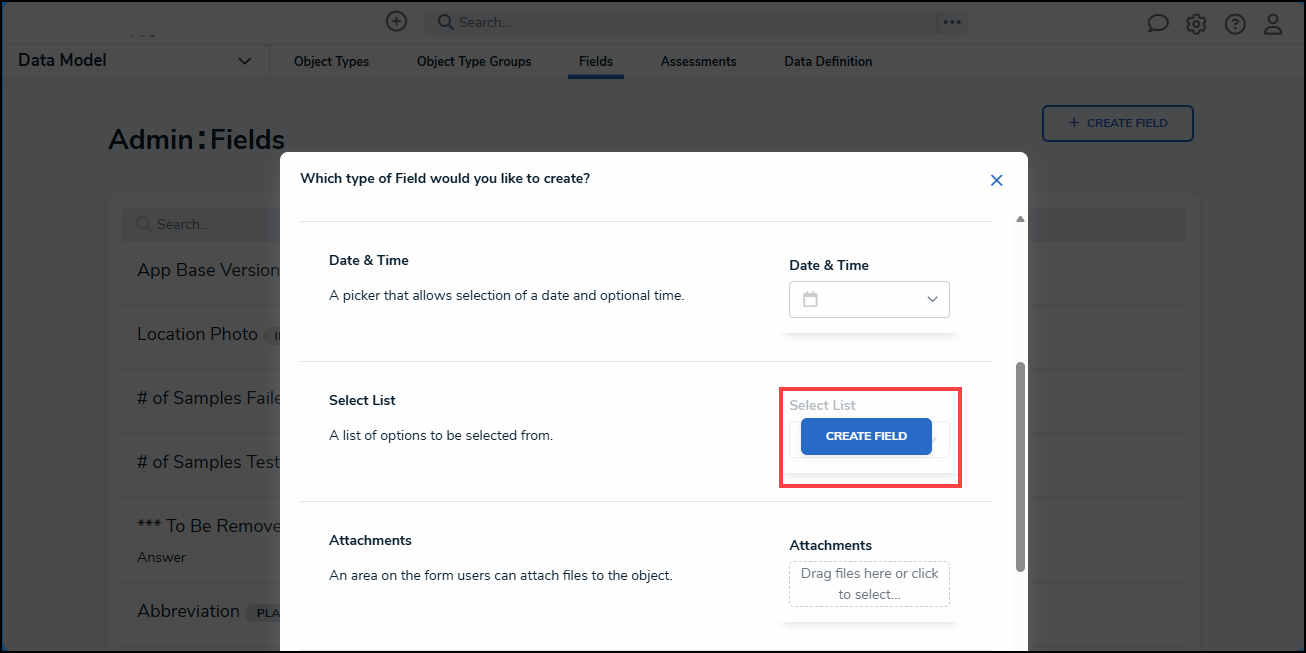Switch to the Data Definition tab
Screen dimensions: 1306x653
click(828, 61)
